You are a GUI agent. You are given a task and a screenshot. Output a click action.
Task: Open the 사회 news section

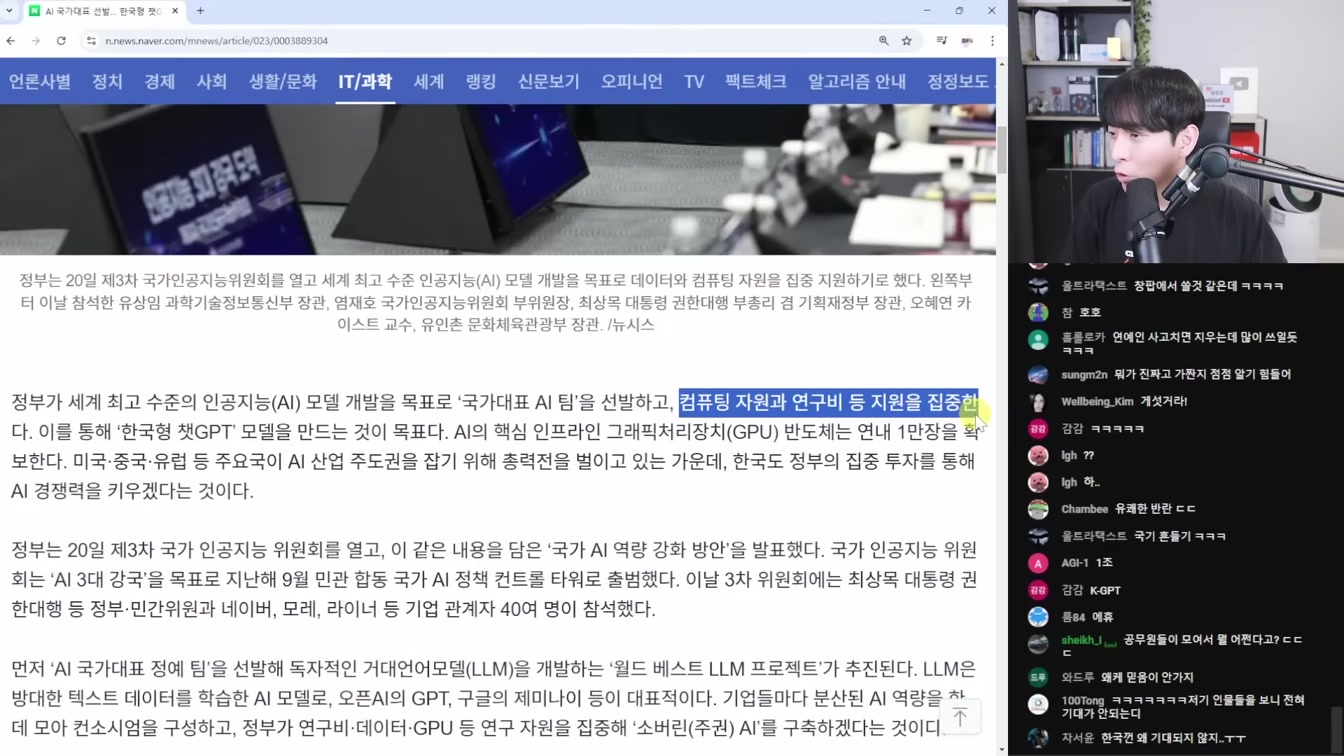(211, 81)
